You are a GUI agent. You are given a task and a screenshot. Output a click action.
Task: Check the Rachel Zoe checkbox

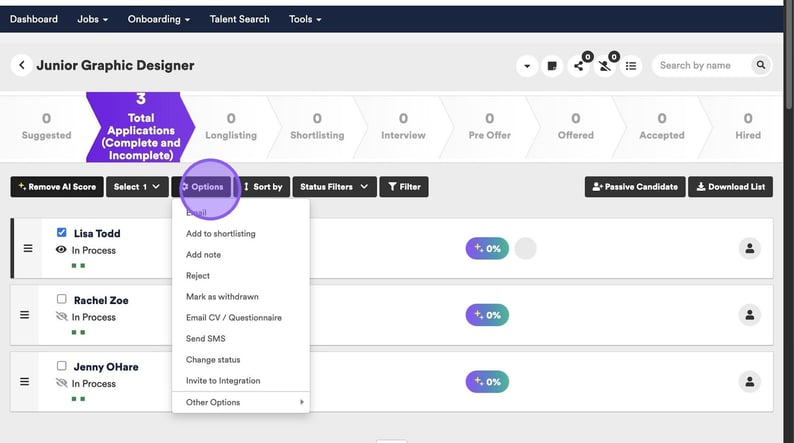[x=62, y=299]
